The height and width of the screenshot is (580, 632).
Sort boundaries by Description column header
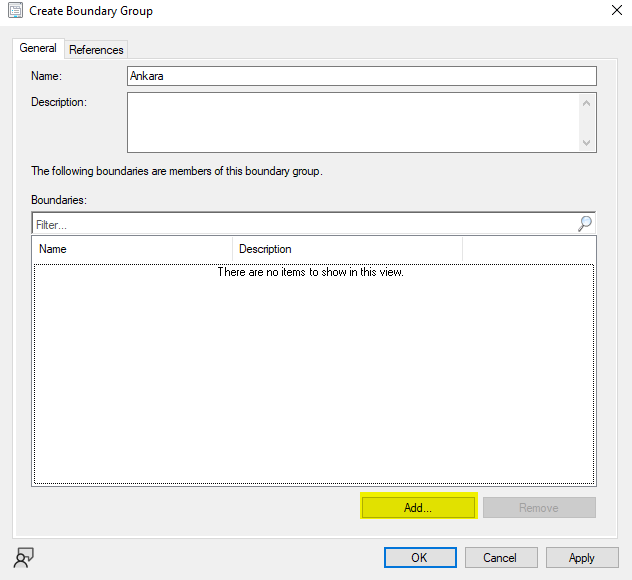[x=347, y=249]
